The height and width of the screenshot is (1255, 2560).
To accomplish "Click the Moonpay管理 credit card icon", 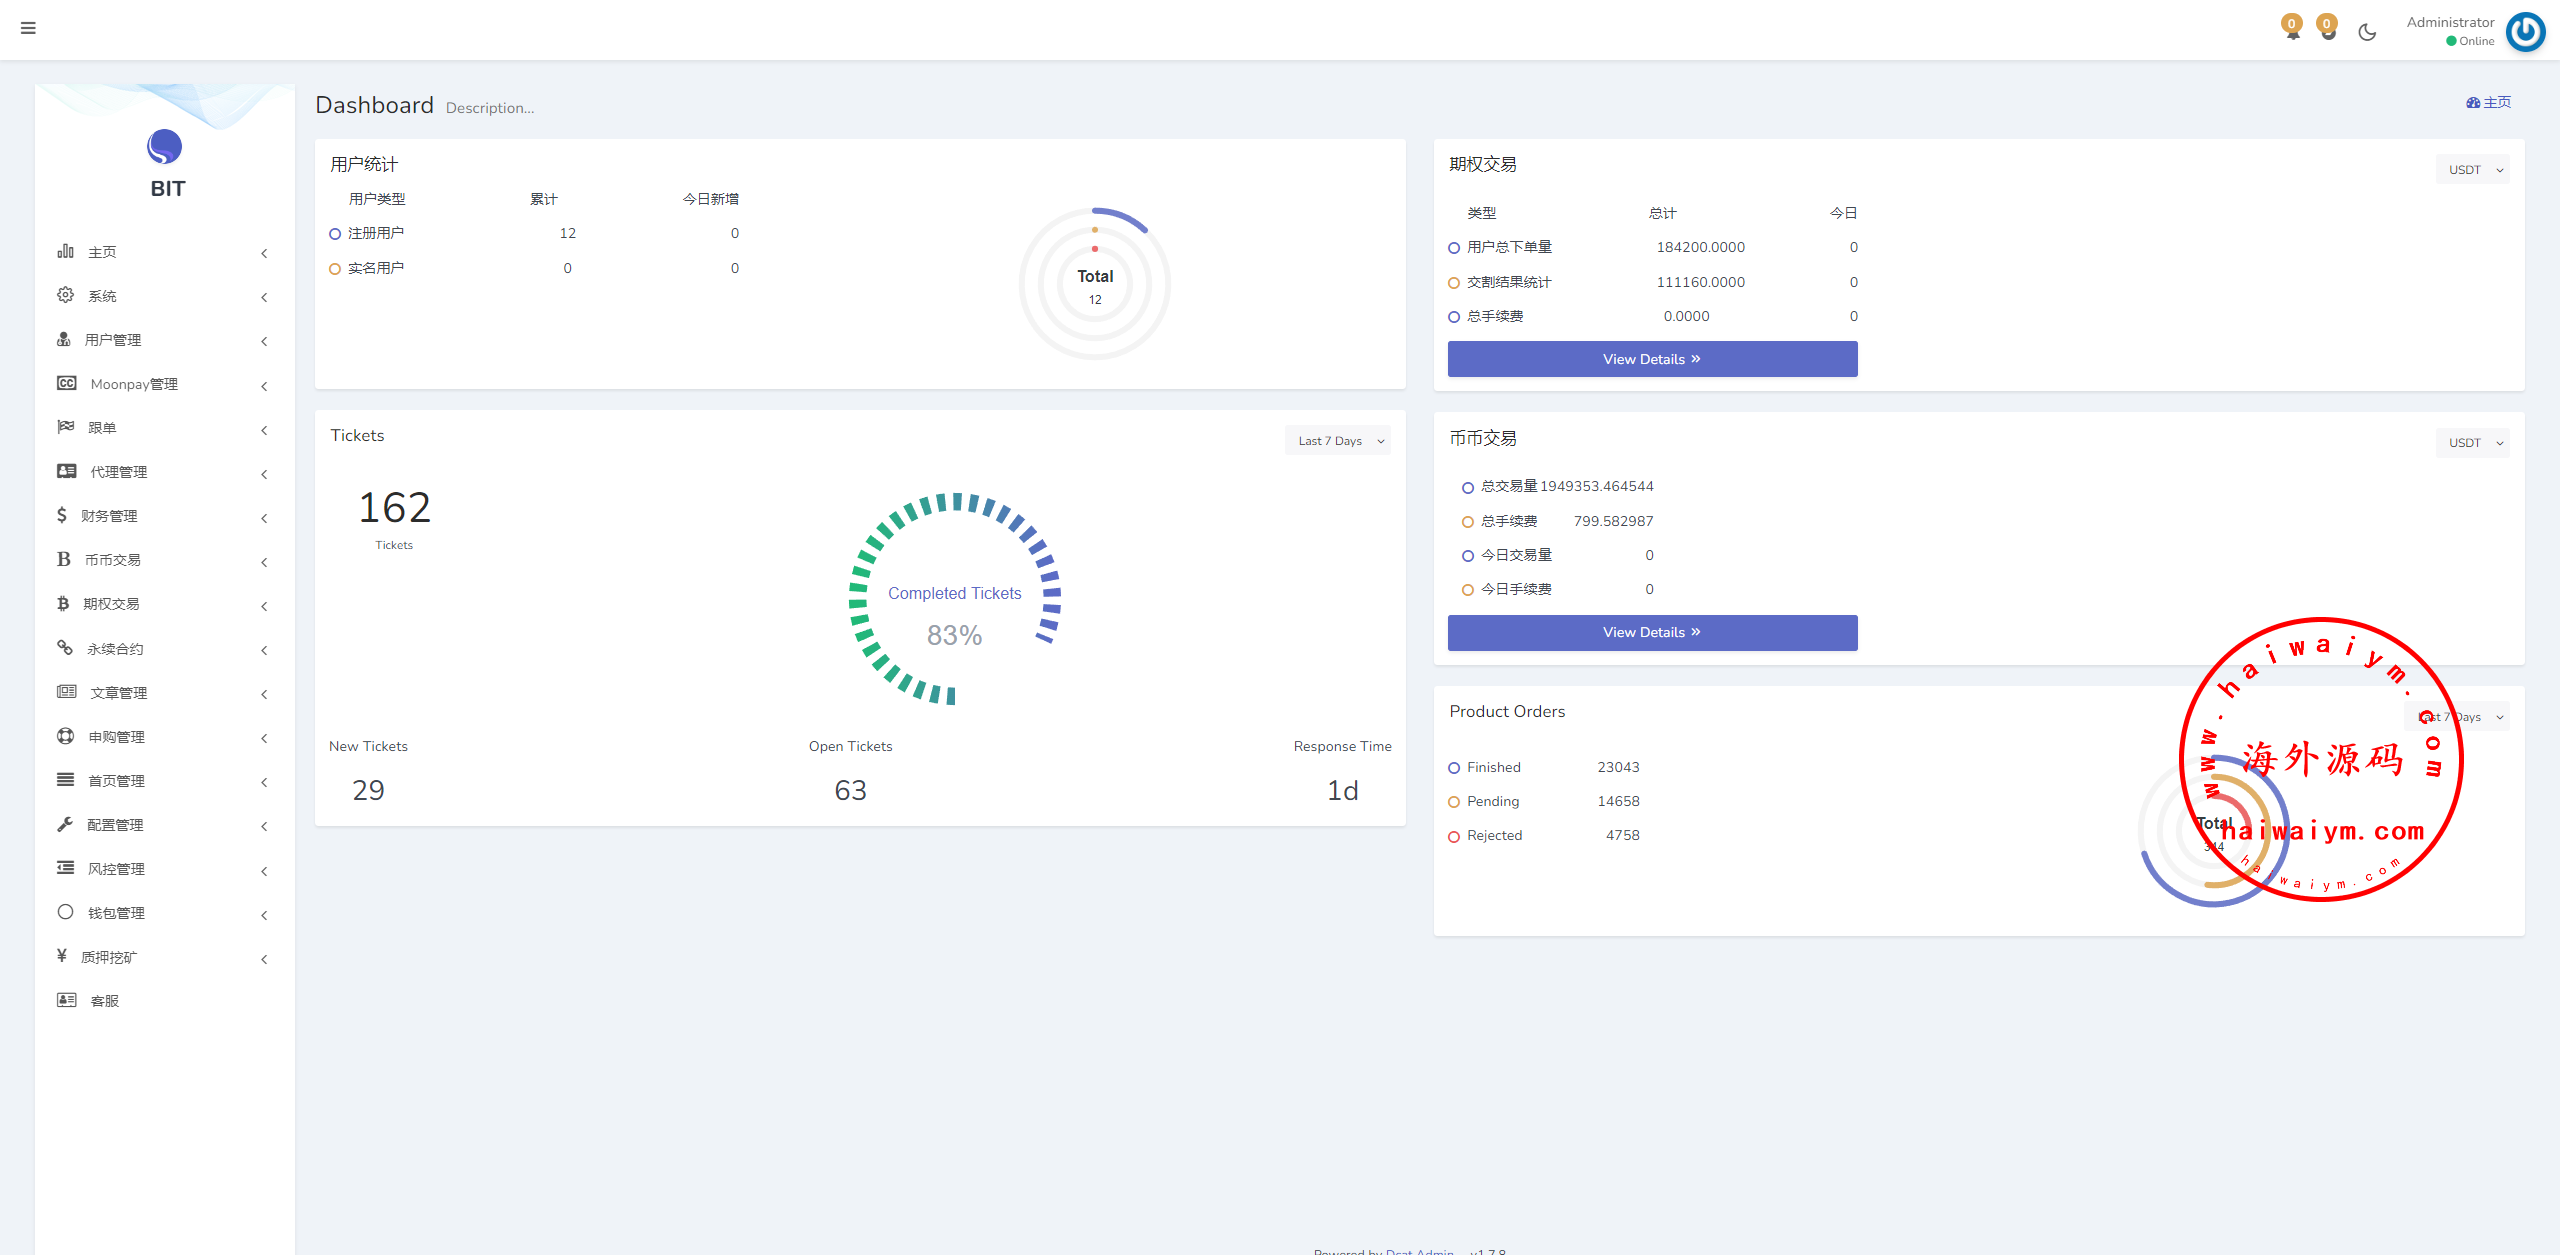I will tap(67, 384).
